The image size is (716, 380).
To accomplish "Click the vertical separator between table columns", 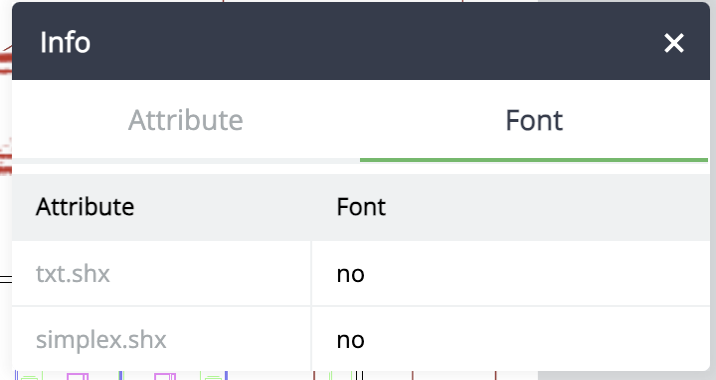I will (x=311, y=306).
